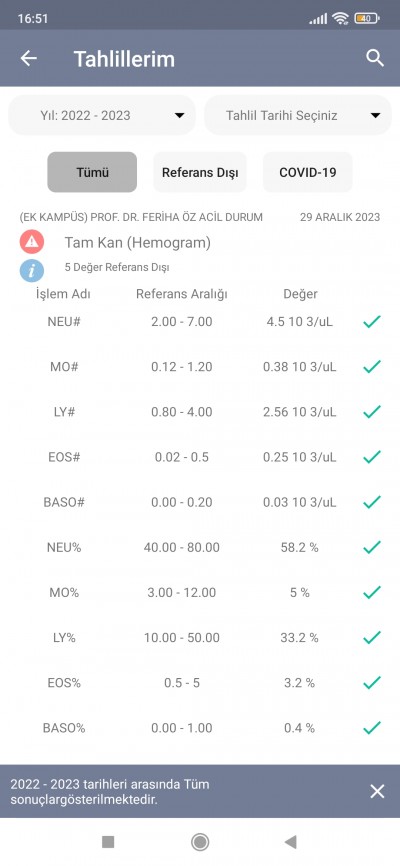Screen dimensions: 400x866
Task: Tap the Android back triangle button
Action: click(290, 842)
